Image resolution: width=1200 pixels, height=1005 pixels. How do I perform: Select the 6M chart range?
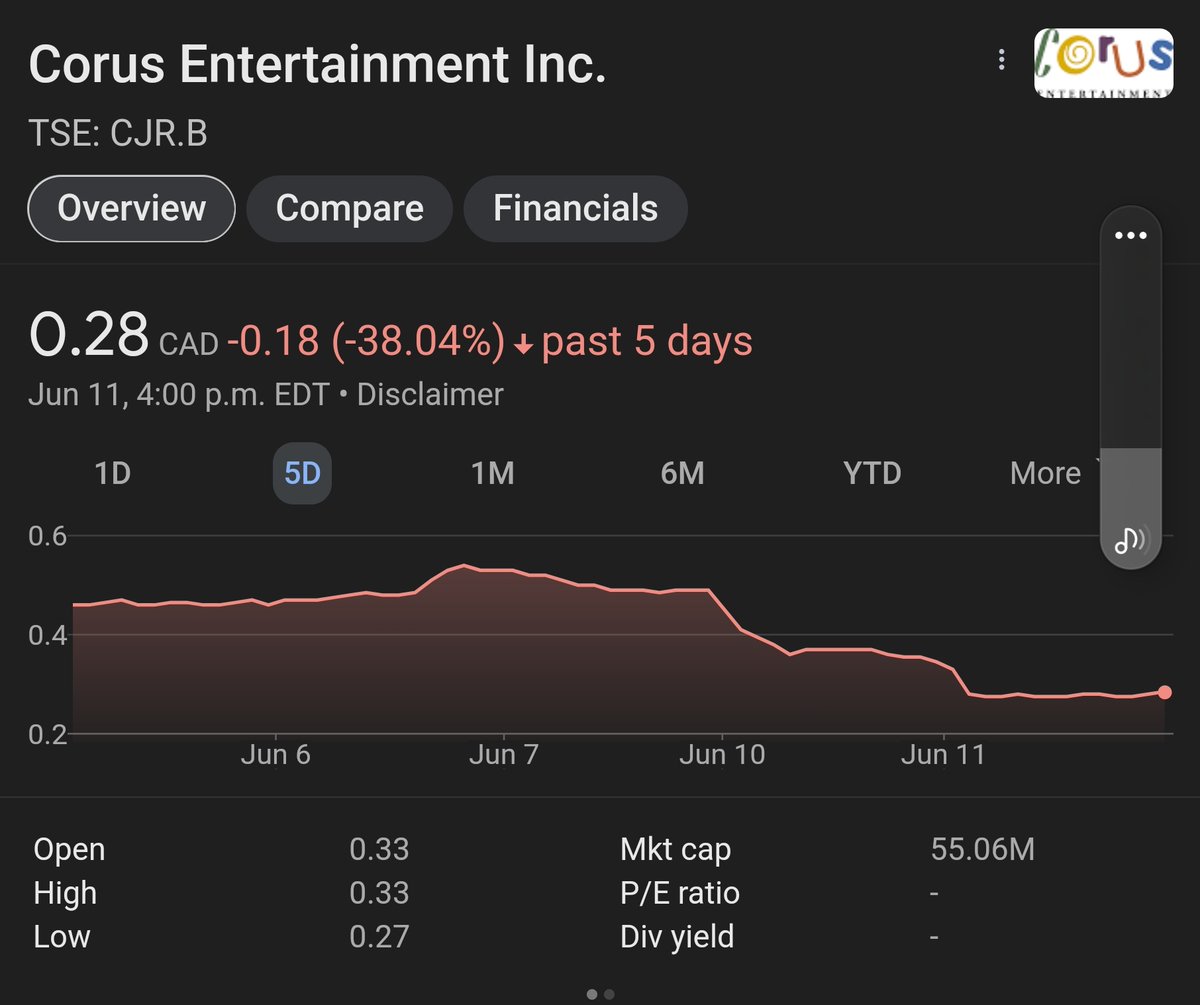pos(683,473)
